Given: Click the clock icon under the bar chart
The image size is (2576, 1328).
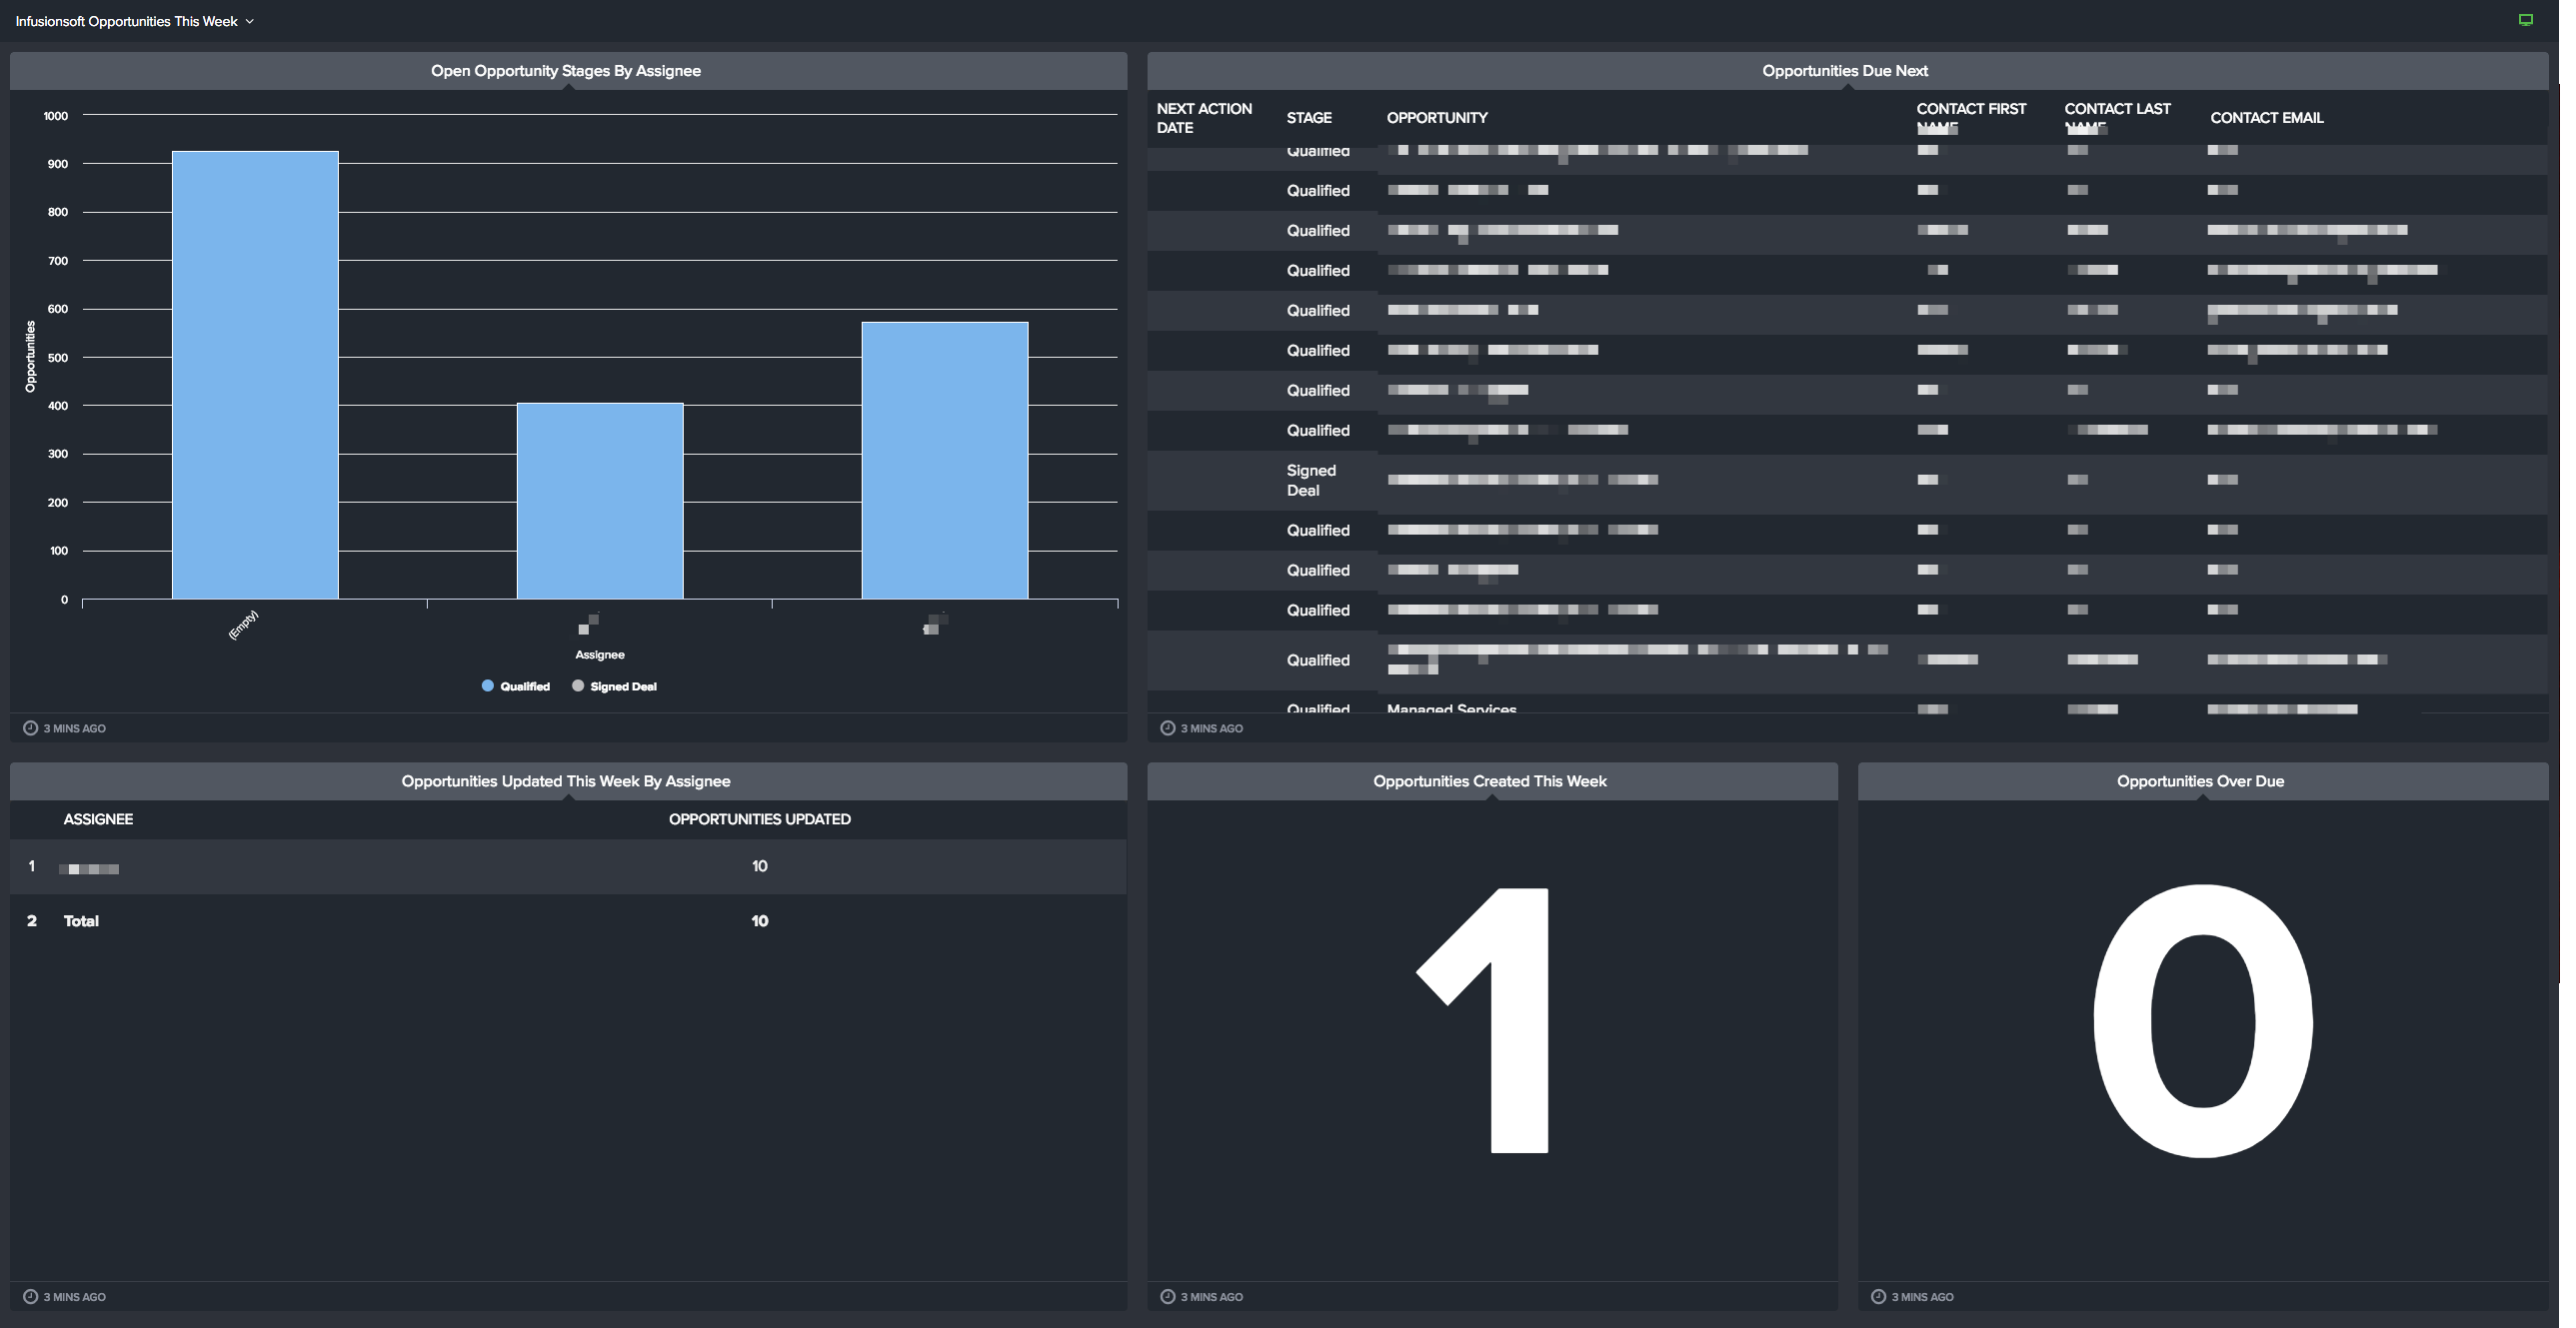Looking at the screenshot, I should (x=30, y=728).
